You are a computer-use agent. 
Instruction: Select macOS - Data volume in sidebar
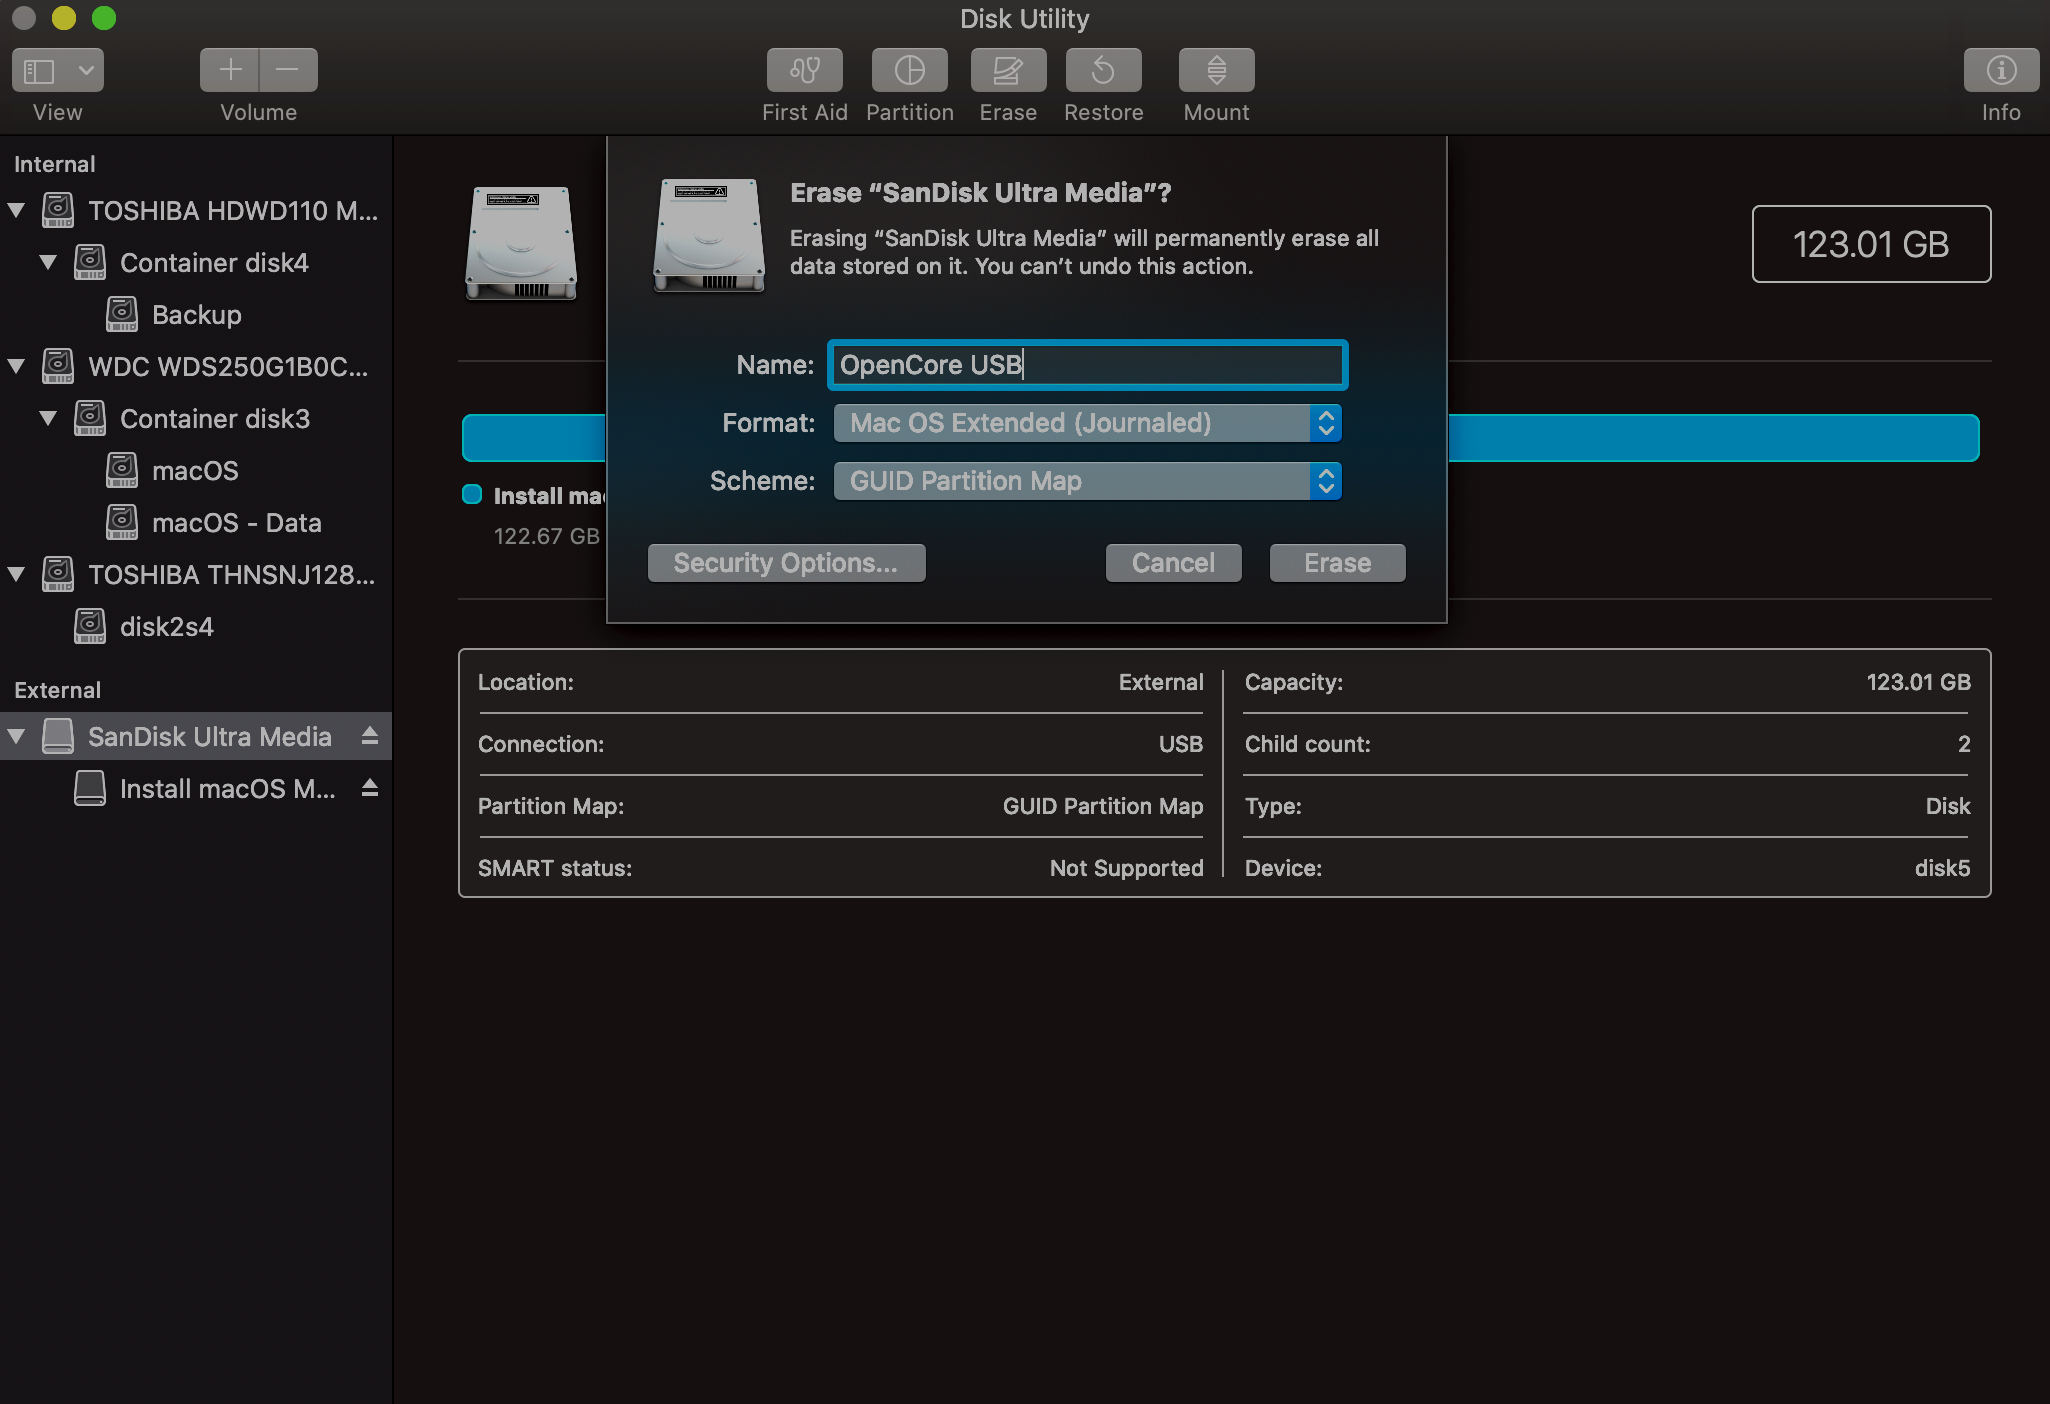(x=236, y=522)
